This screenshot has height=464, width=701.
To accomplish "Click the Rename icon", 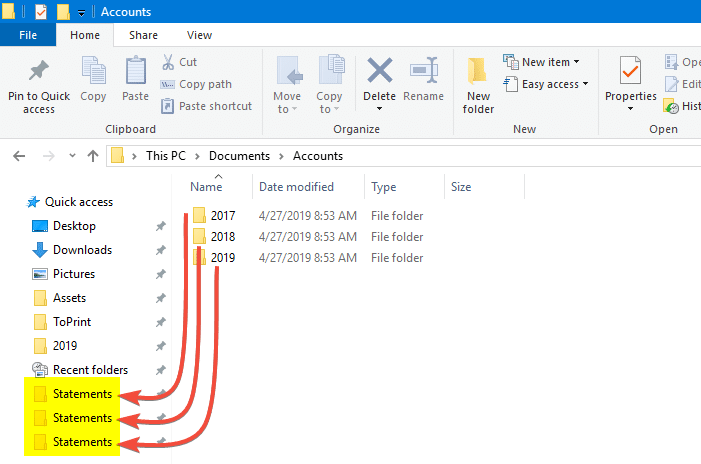I will click(423, 70).
